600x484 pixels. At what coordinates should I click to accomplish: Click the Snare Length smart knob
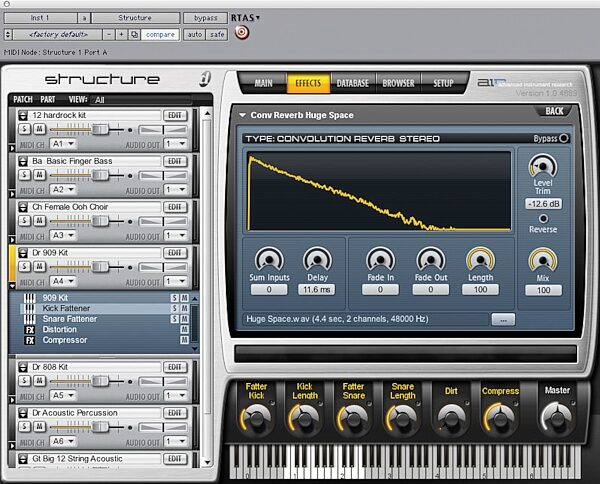(402, 418)
